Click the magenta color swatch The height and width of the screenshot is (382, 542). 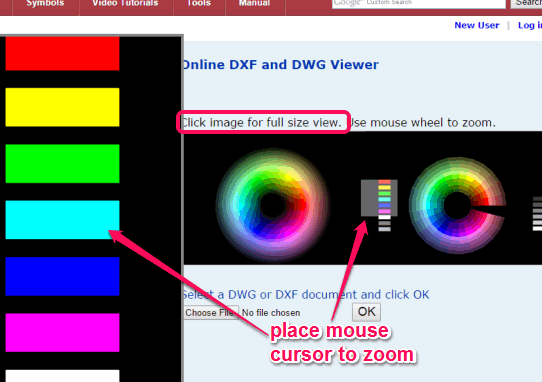(x=63, y=333)
